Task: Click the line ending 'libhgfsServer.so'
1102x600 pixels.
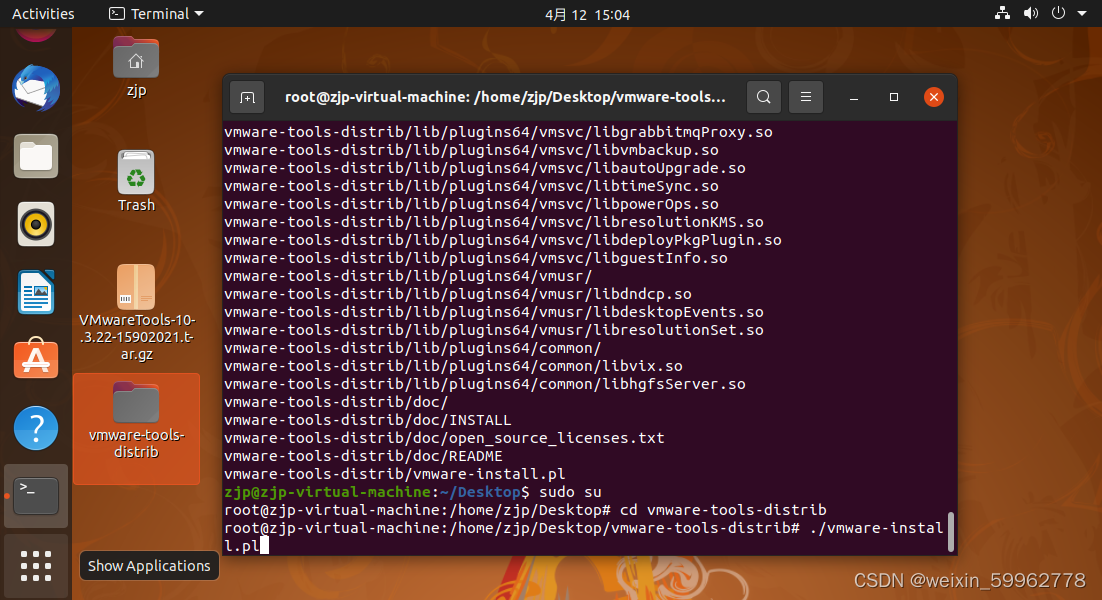Action: [x=485, y=384]
